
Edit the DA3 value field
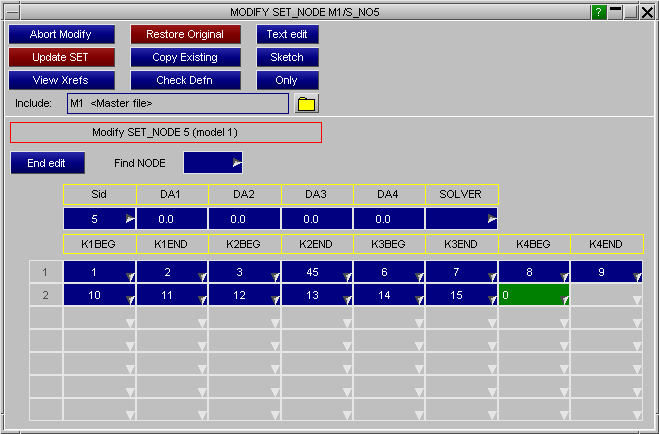tap(317, 218)
